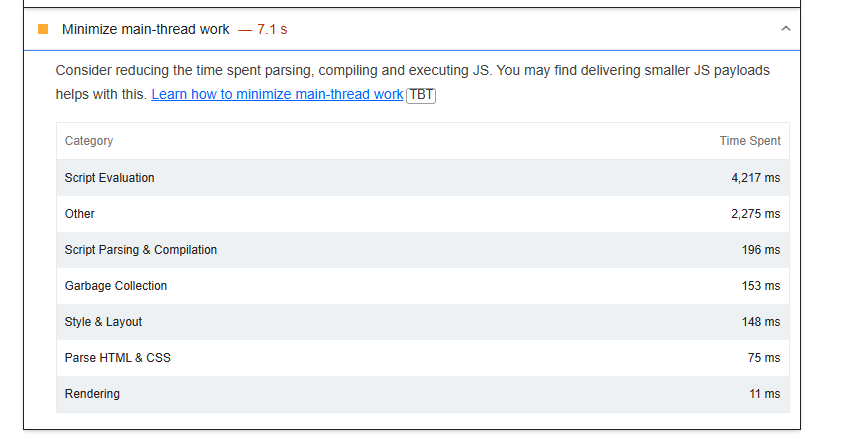Click the 153 ms time value
864x440 pixels.
click(x=761, y=286)
